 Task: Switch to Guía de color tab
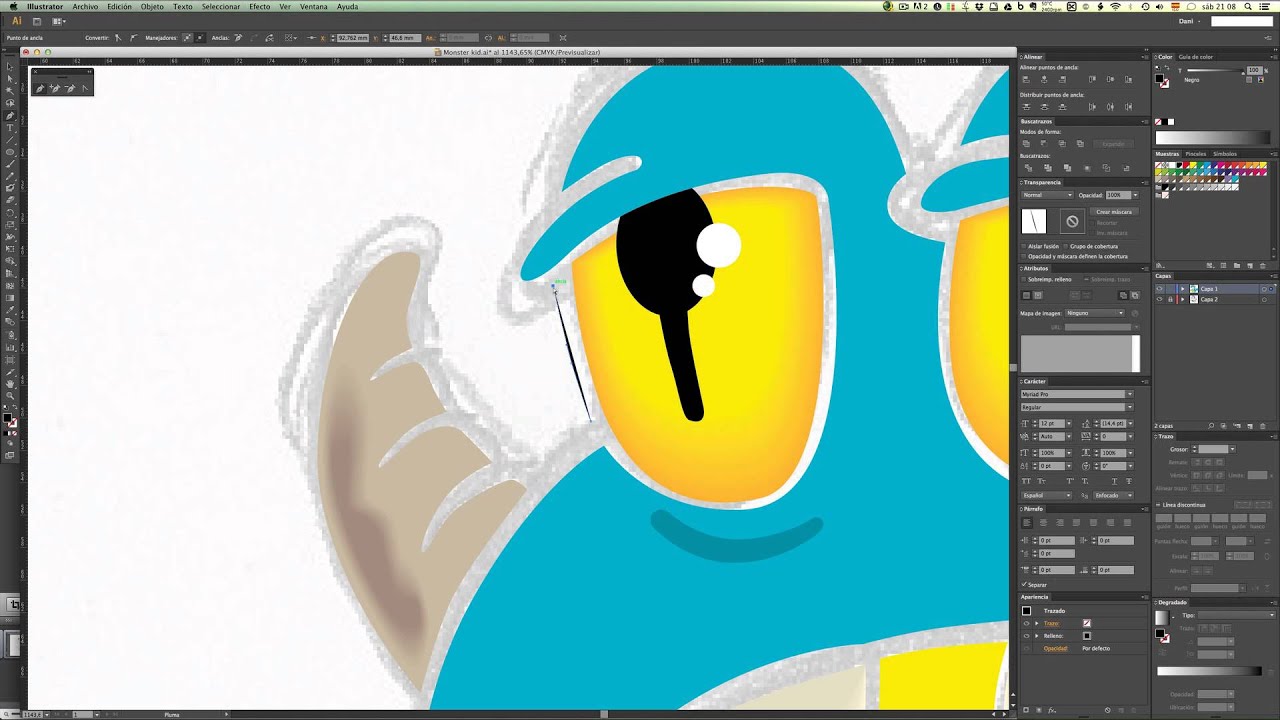pos(1195,57)
